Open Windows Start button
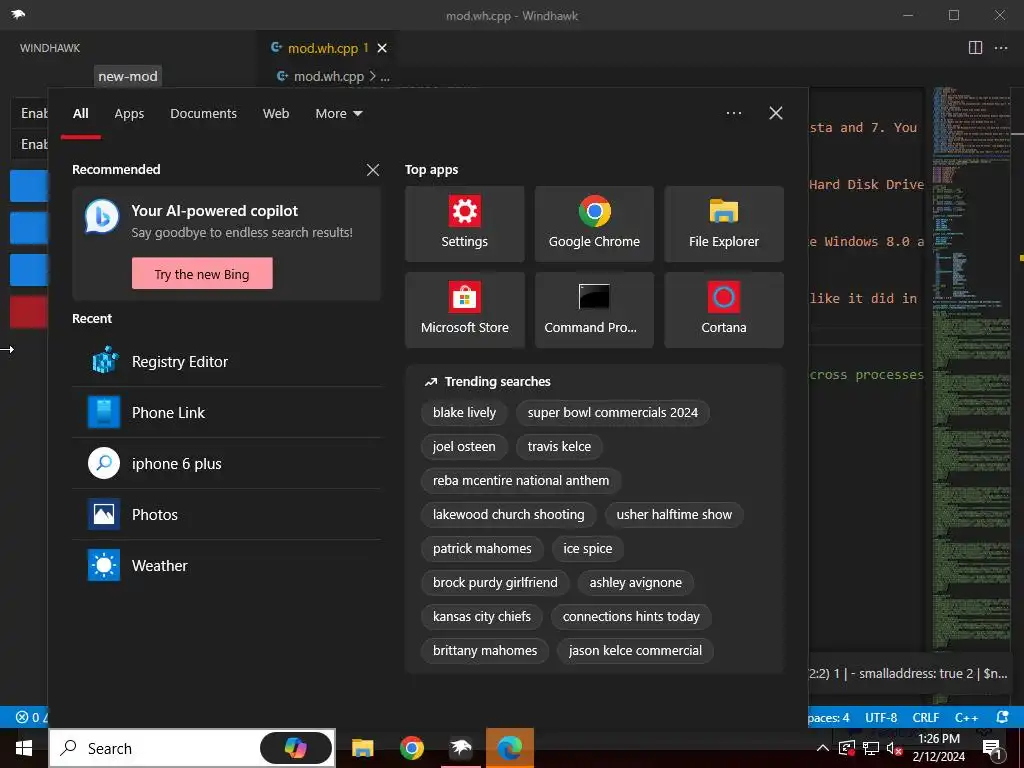The image size is (1024, 768). coord(24,748)
